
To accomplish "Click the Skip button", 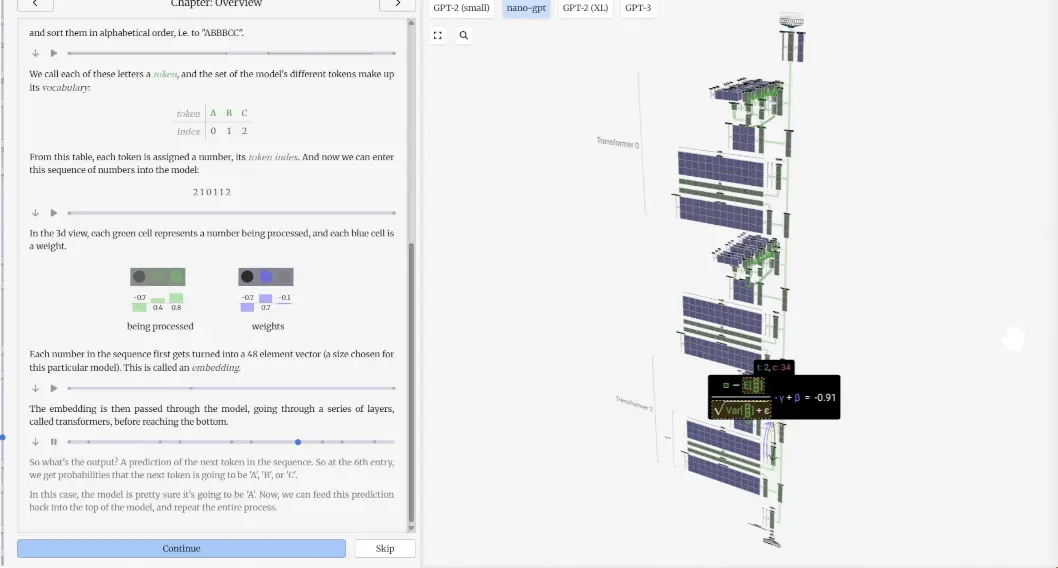I will click(x=384, y=548).
